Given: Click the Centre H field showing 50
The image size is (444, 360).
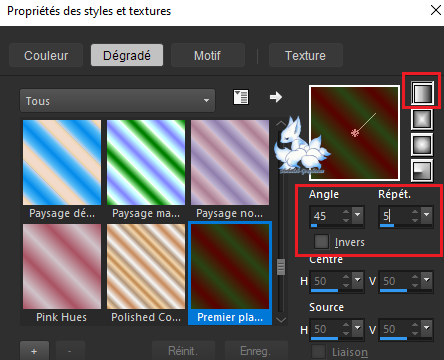Looking at the screenshot, I should tap(326, 281).
